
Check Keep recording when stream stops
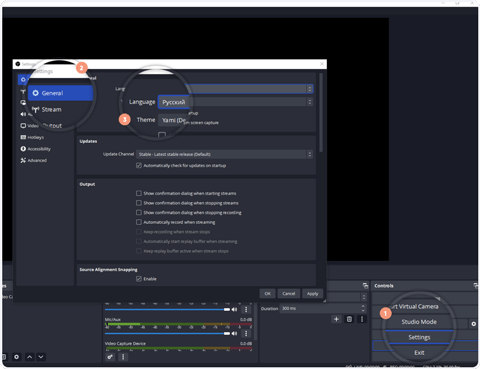point(139,232)
